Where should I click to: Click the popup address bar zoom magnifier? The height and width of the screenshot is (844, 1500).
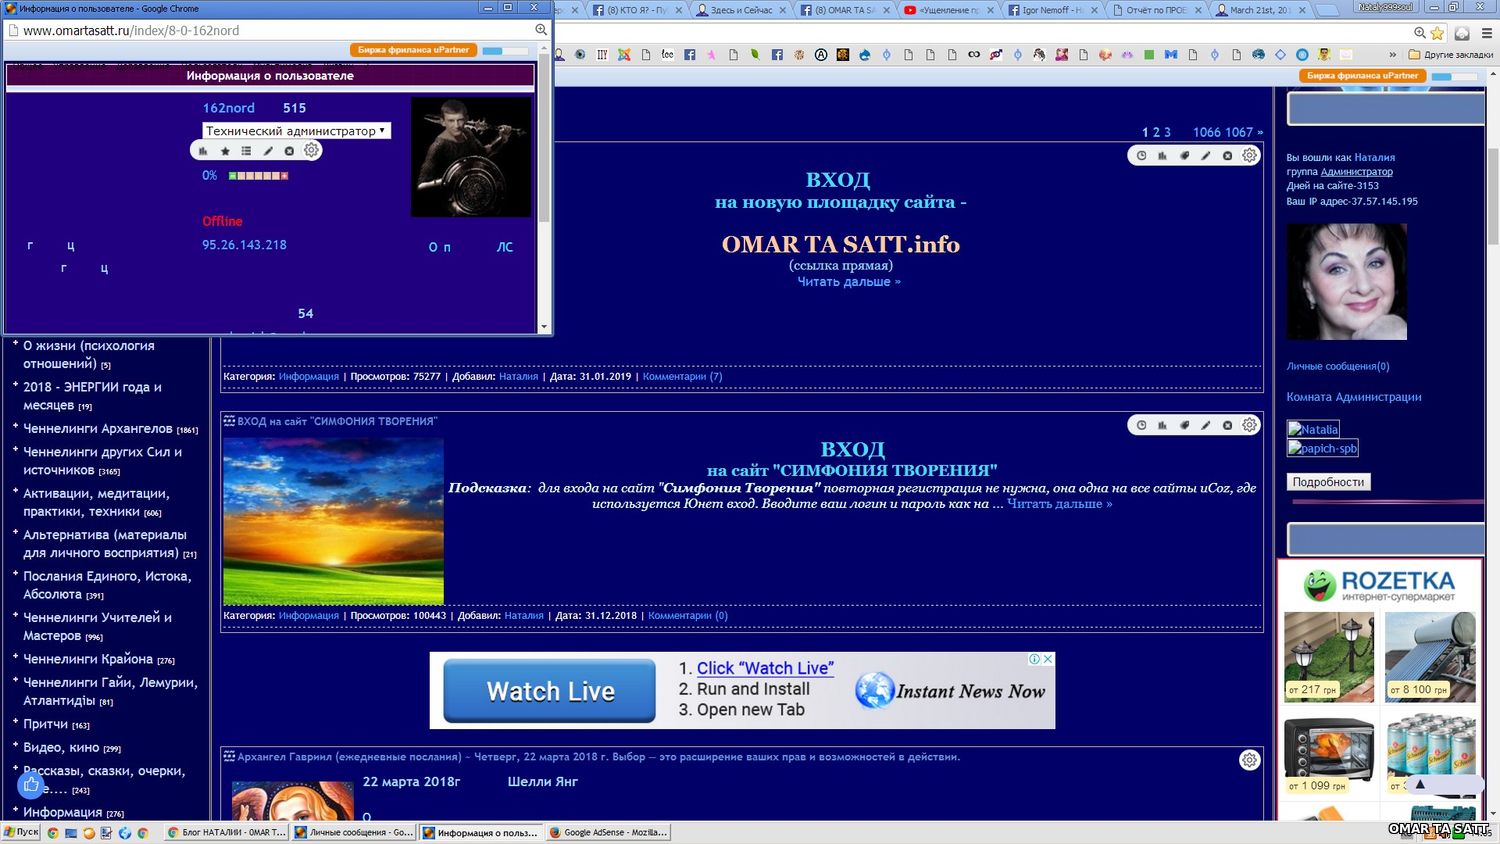pyautogui.click(x=541, y=30)
